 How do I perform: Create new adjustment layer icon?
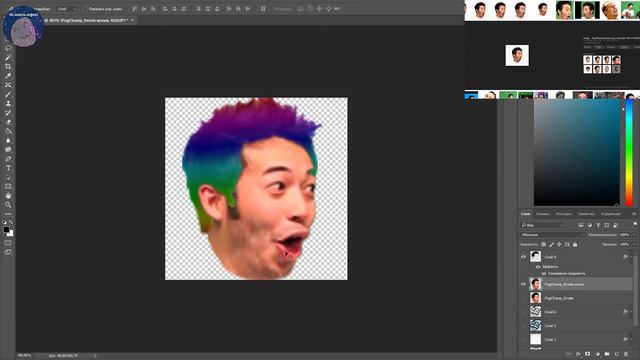[597, 354]
